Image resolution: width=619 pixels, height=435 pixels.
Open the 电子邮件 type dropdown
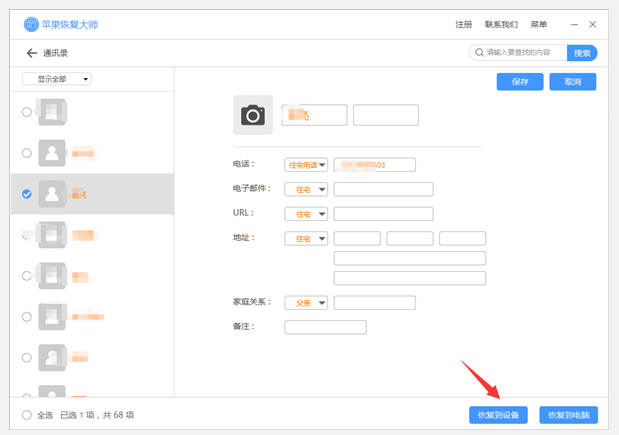pyautogui.click(x=306, y=189)
